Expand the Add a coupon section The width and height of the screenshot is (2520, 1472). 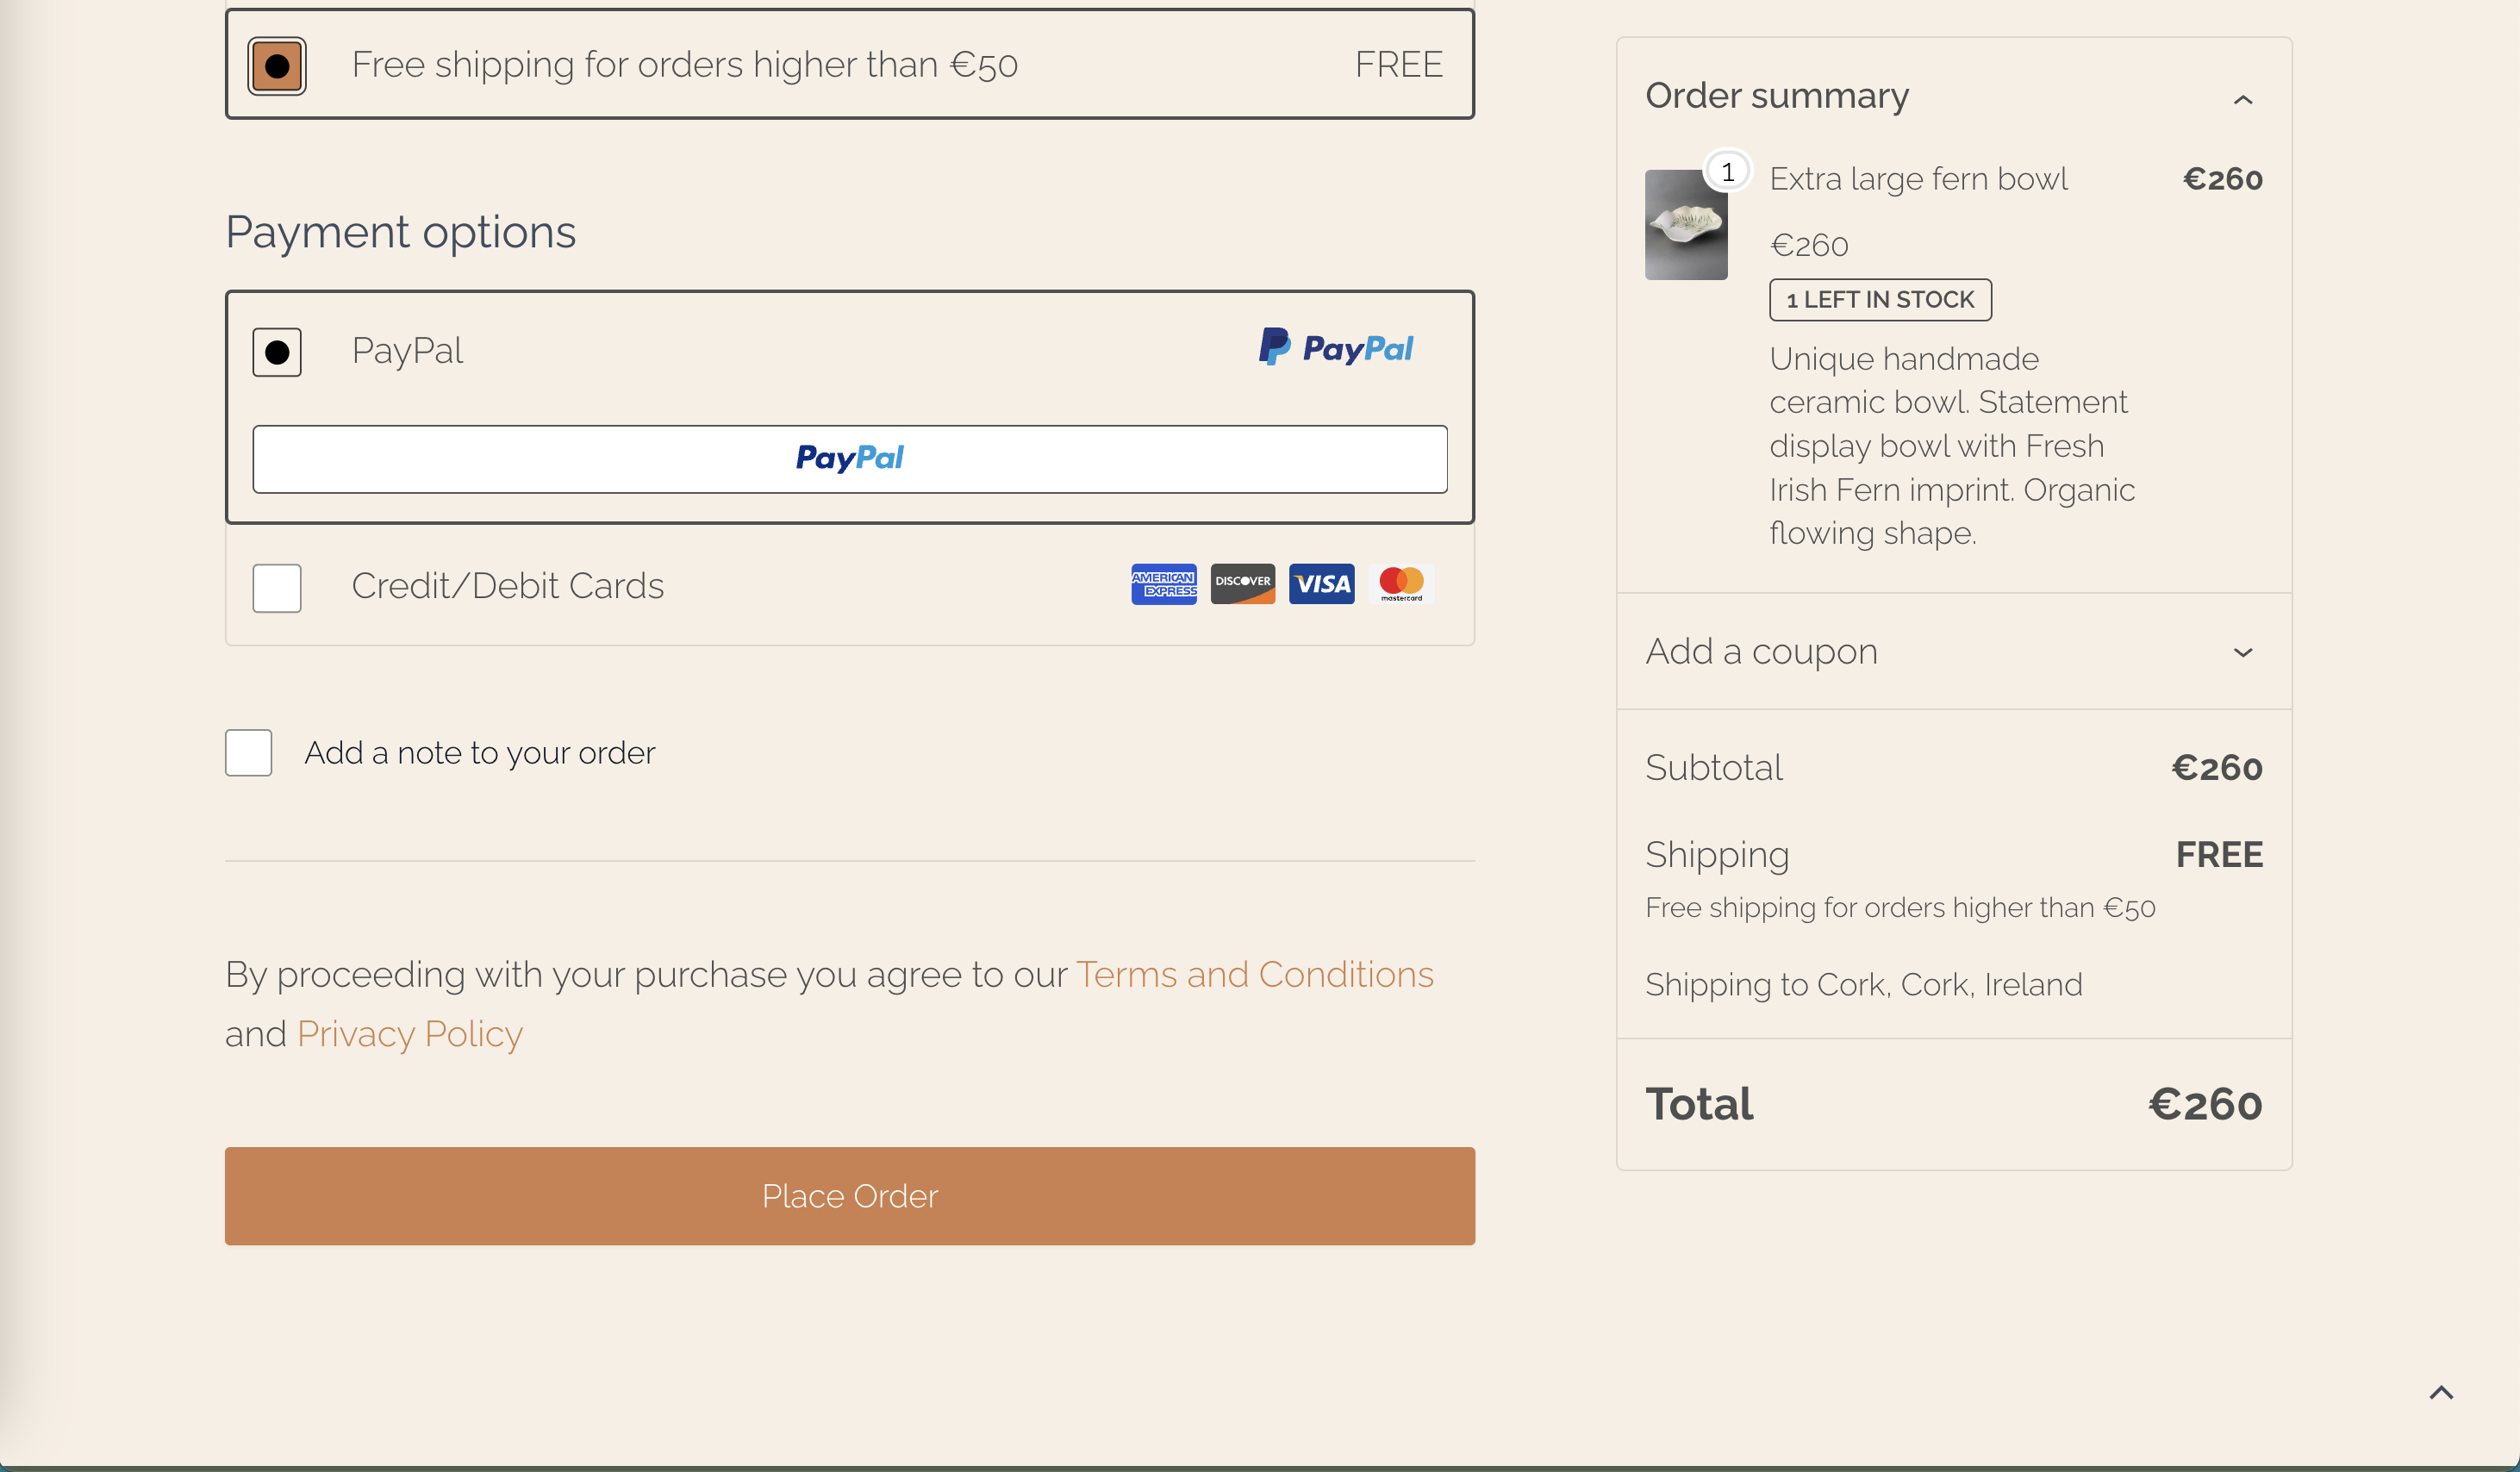2243,652
